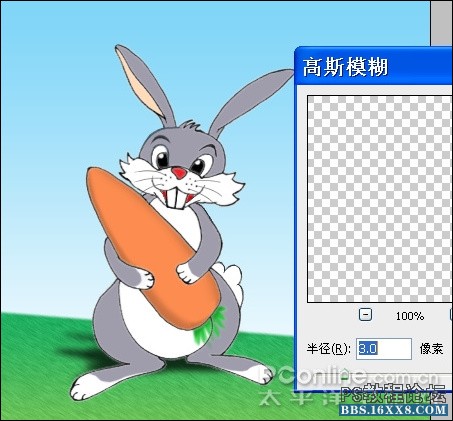Image resolution: width=453 pixels, height=421 pixels.
Task: Click the 半径(R) label
Action: (x=329, y=349)
